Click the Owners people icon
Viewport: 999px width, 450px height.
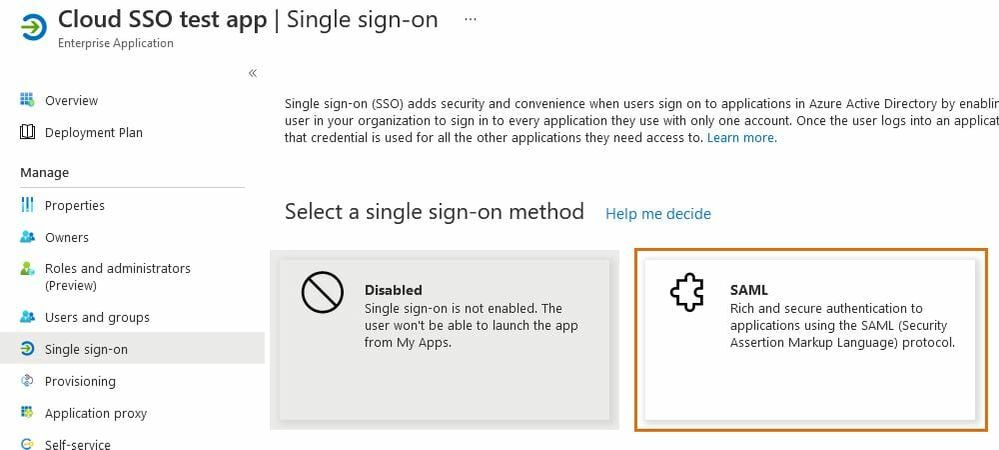(x=27, y=237)
